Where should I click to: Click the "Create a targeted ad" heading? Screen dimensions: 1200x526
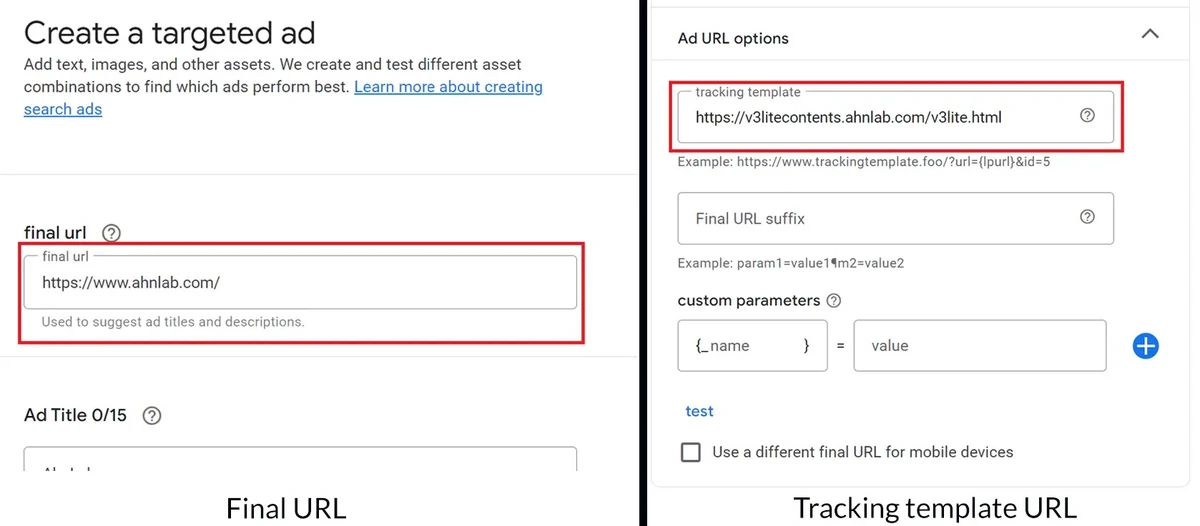tap(169, 33)
